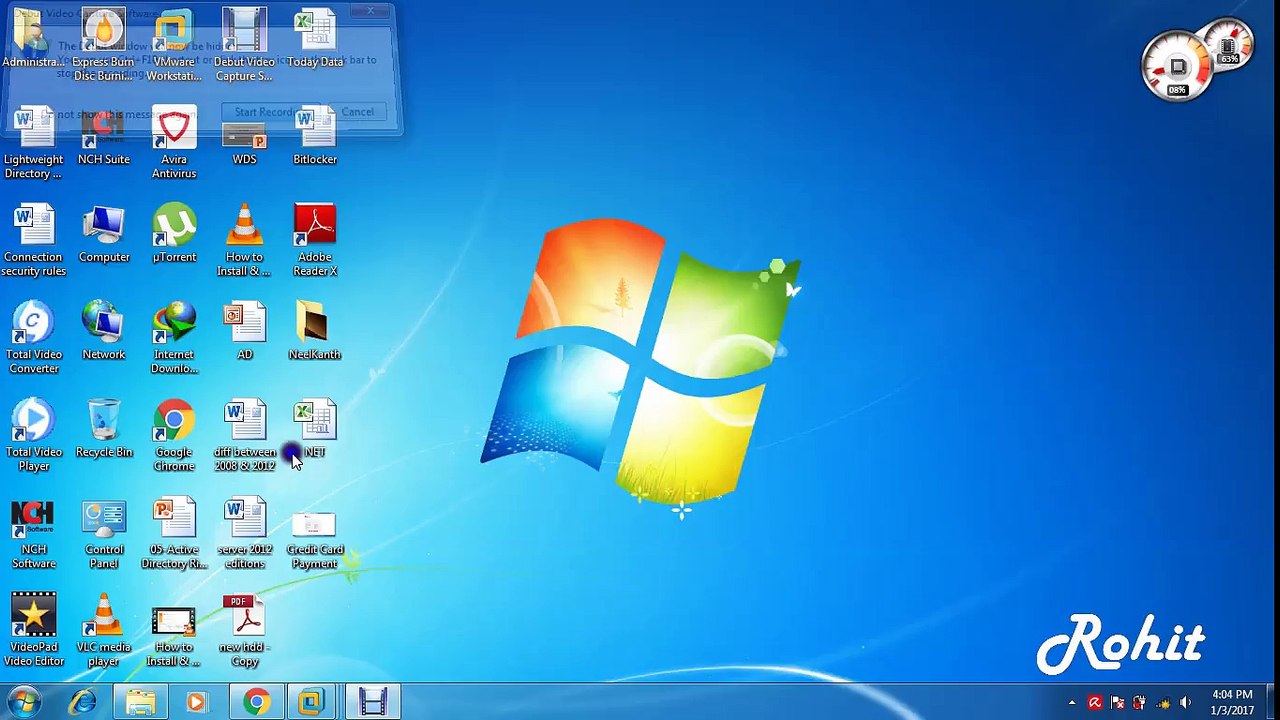Switch to VMware Workstation on the taskbar
Screen dimensions: 1280x720
(x=312, y=703)
